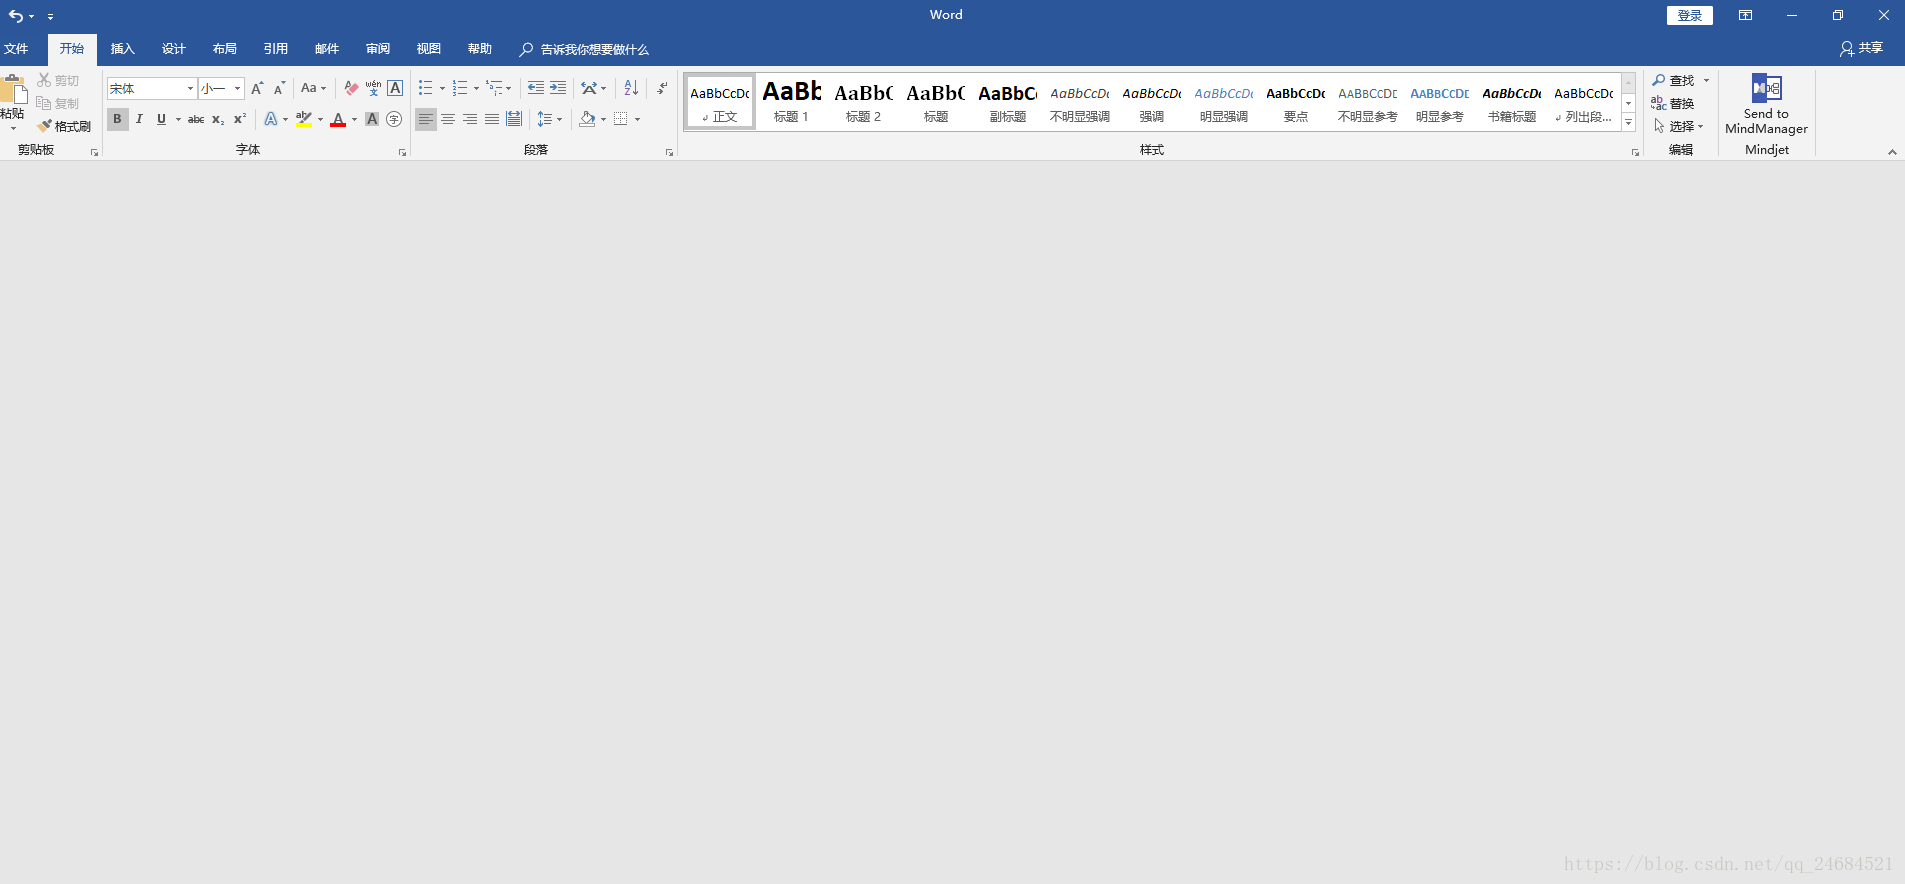Toggle strikethrough abc formatting
Image resolution: width=1905 pixels, height=884 pixels.
click(196, 119)
